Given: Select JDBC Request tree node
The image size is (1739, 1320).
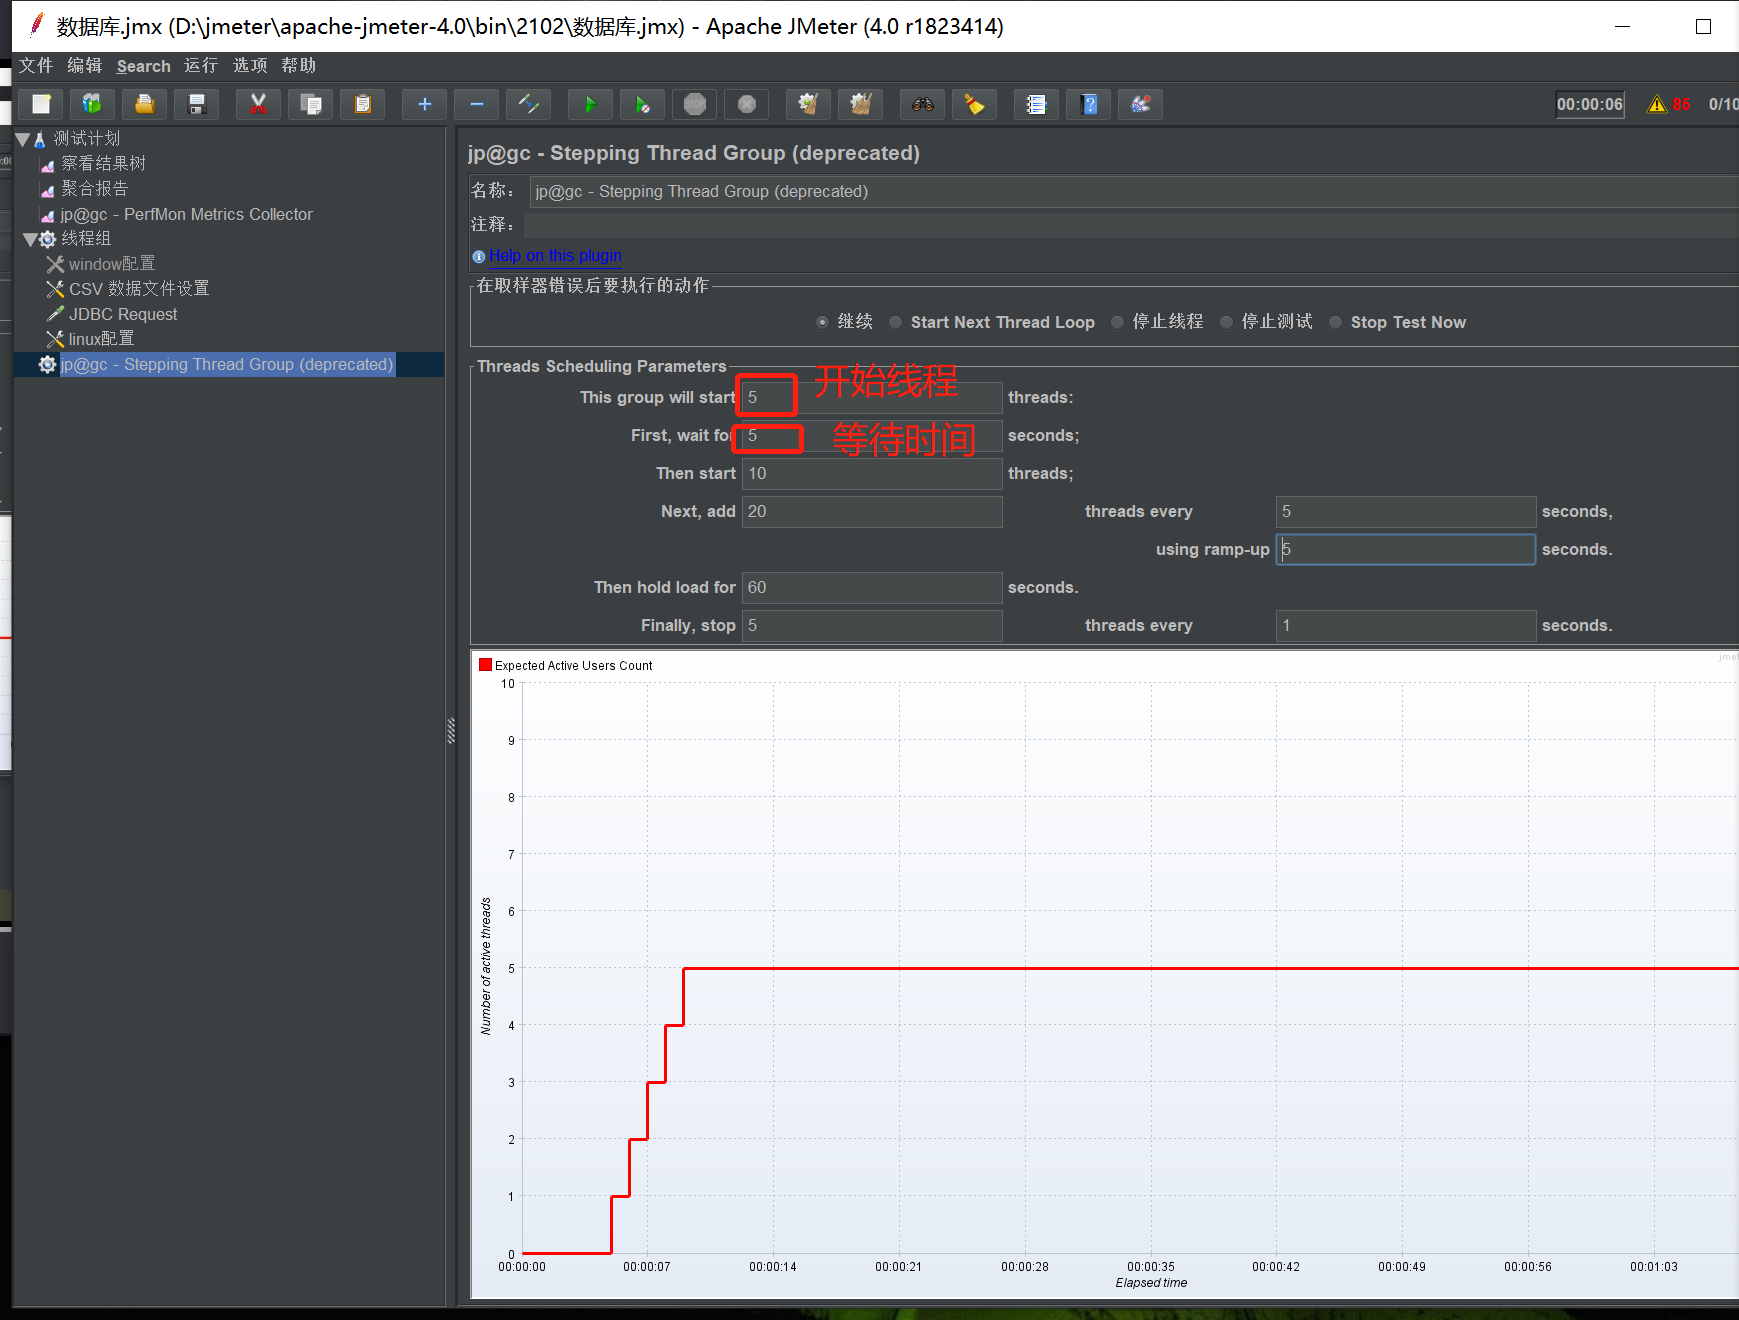Looking at the screenshot, I should coord(123,314).
